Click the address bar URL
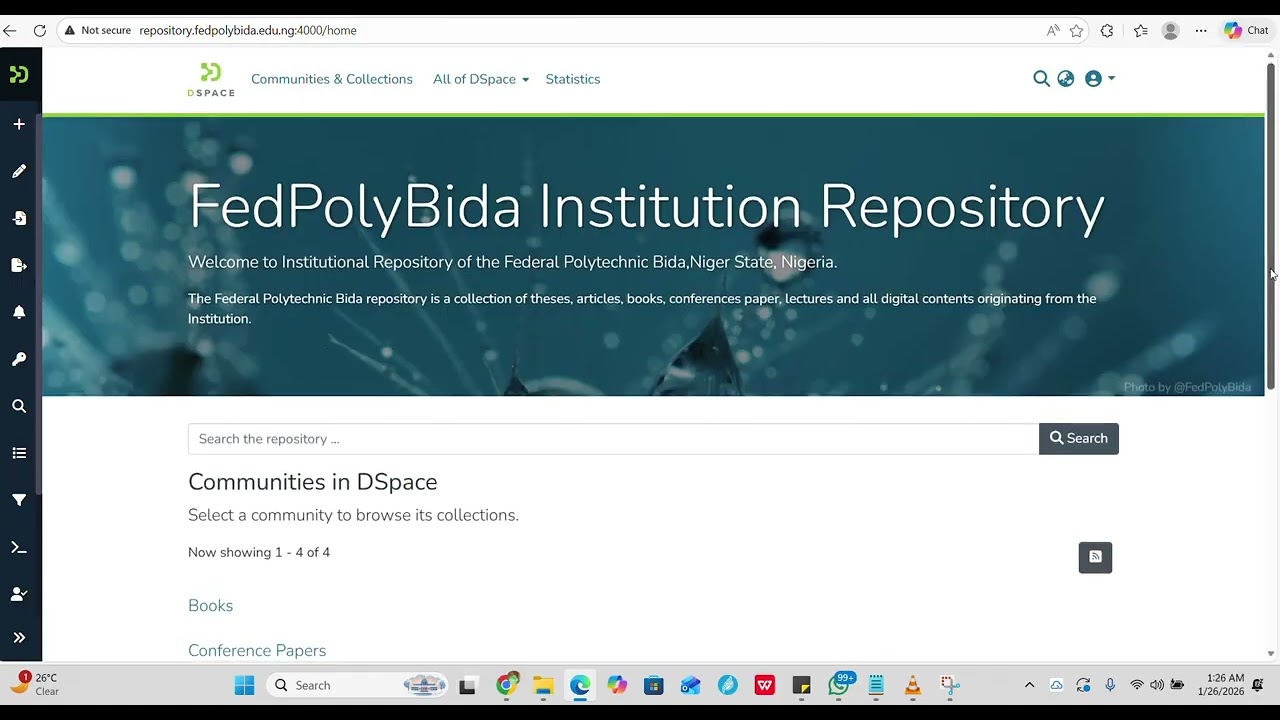Image resolution: width=1280 pixels, height=720 pixels. tap(248, 31)
